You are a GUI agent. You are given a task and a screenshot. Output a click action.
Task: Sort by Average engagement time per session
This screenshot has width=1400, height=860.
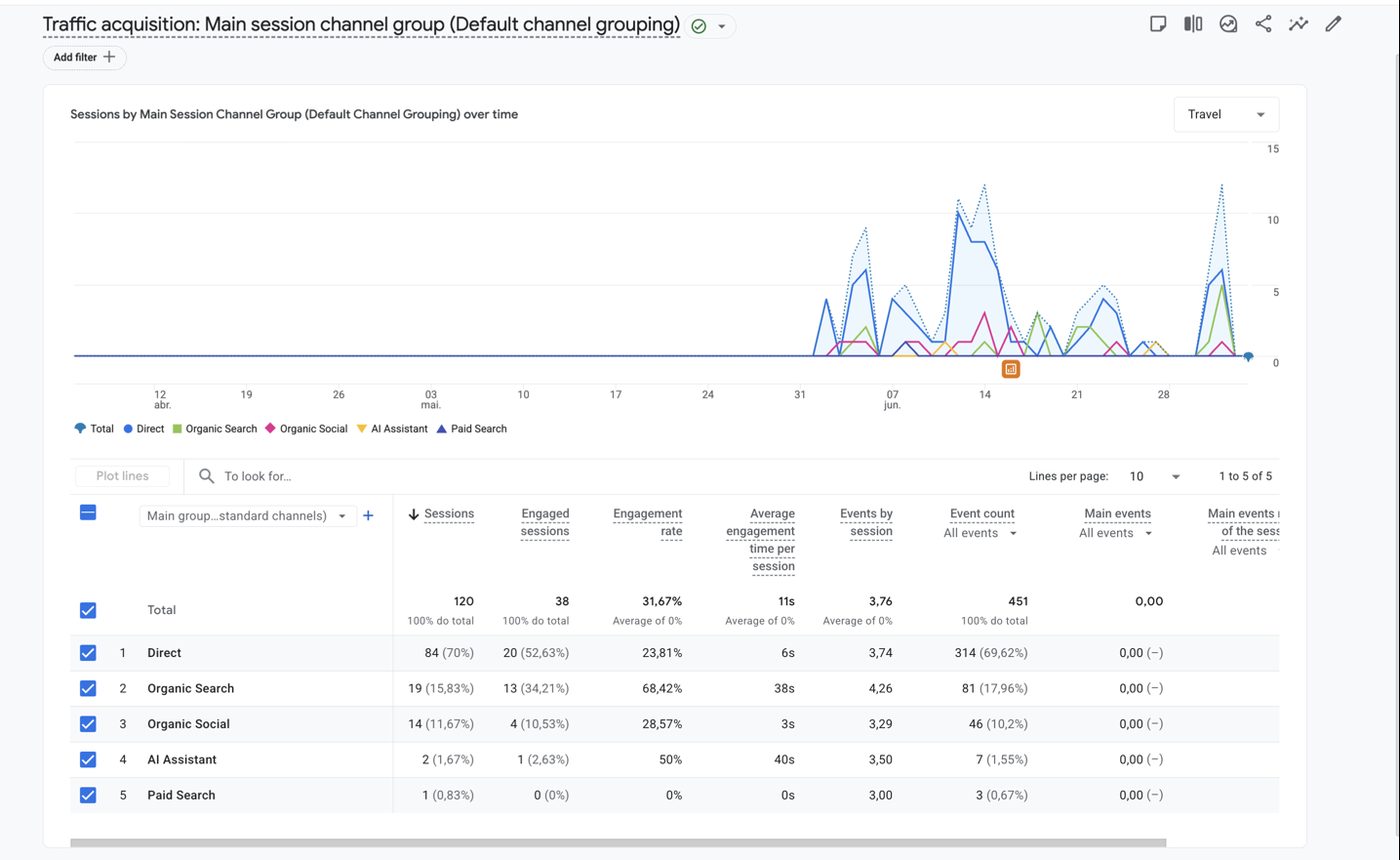[761, 540]
